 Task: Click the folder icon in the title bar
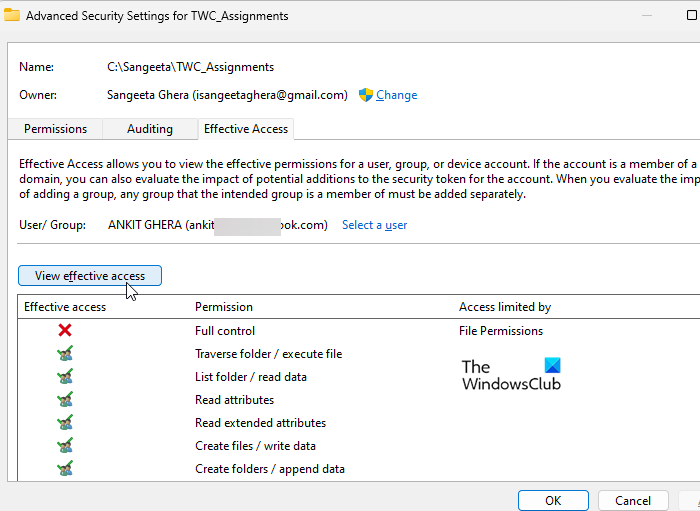pyautogui.click(x=12, y=15)
